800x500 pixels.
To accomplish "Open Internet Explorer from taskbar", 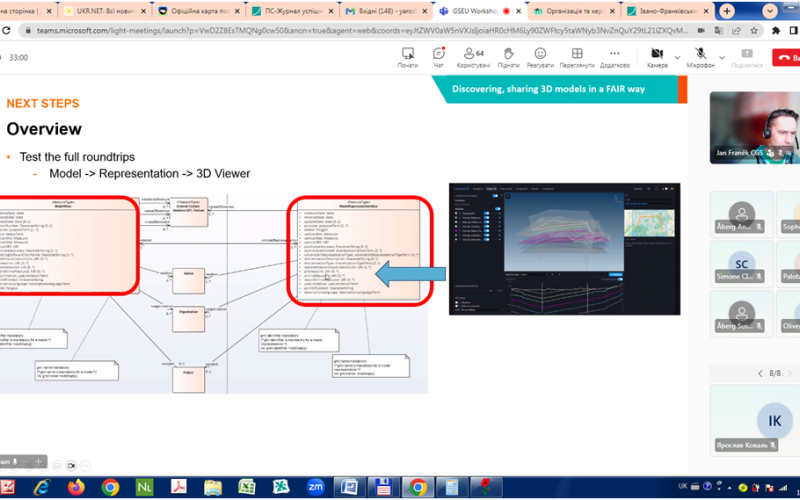I will 42,487.
